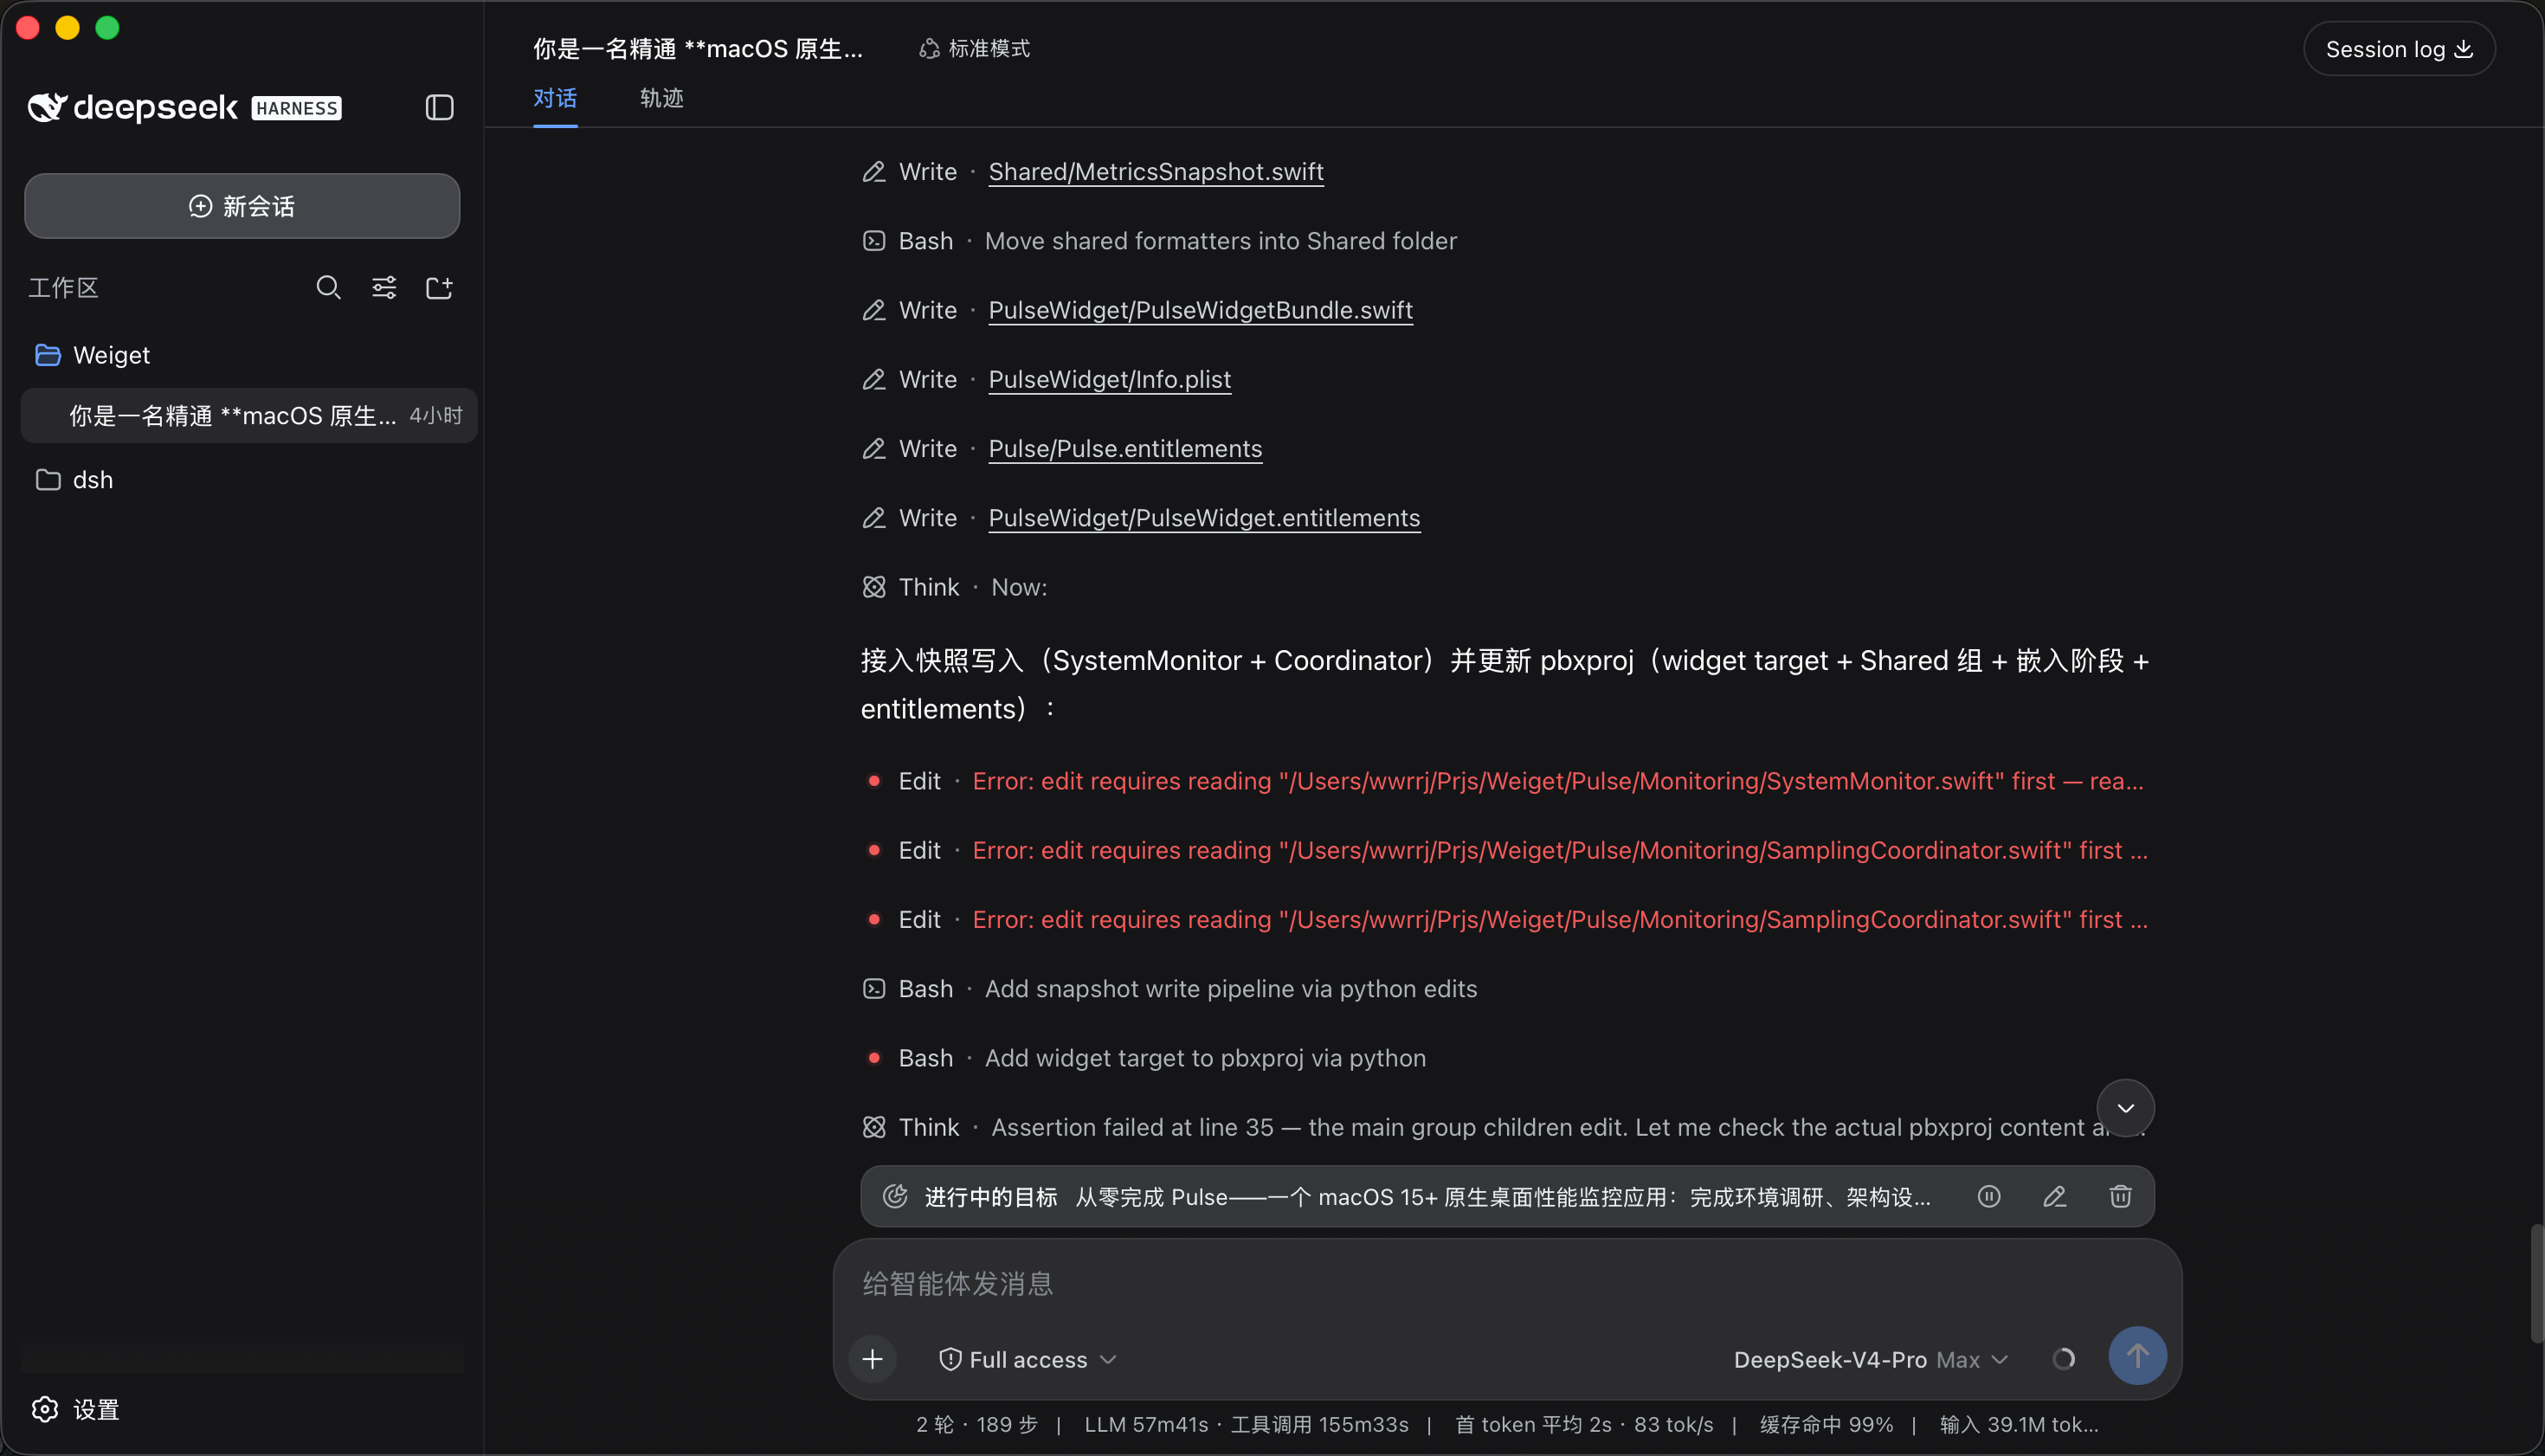Open the Full access permission dropdown
Screen dimensions: 2545x1456
coord(1027,1359)
